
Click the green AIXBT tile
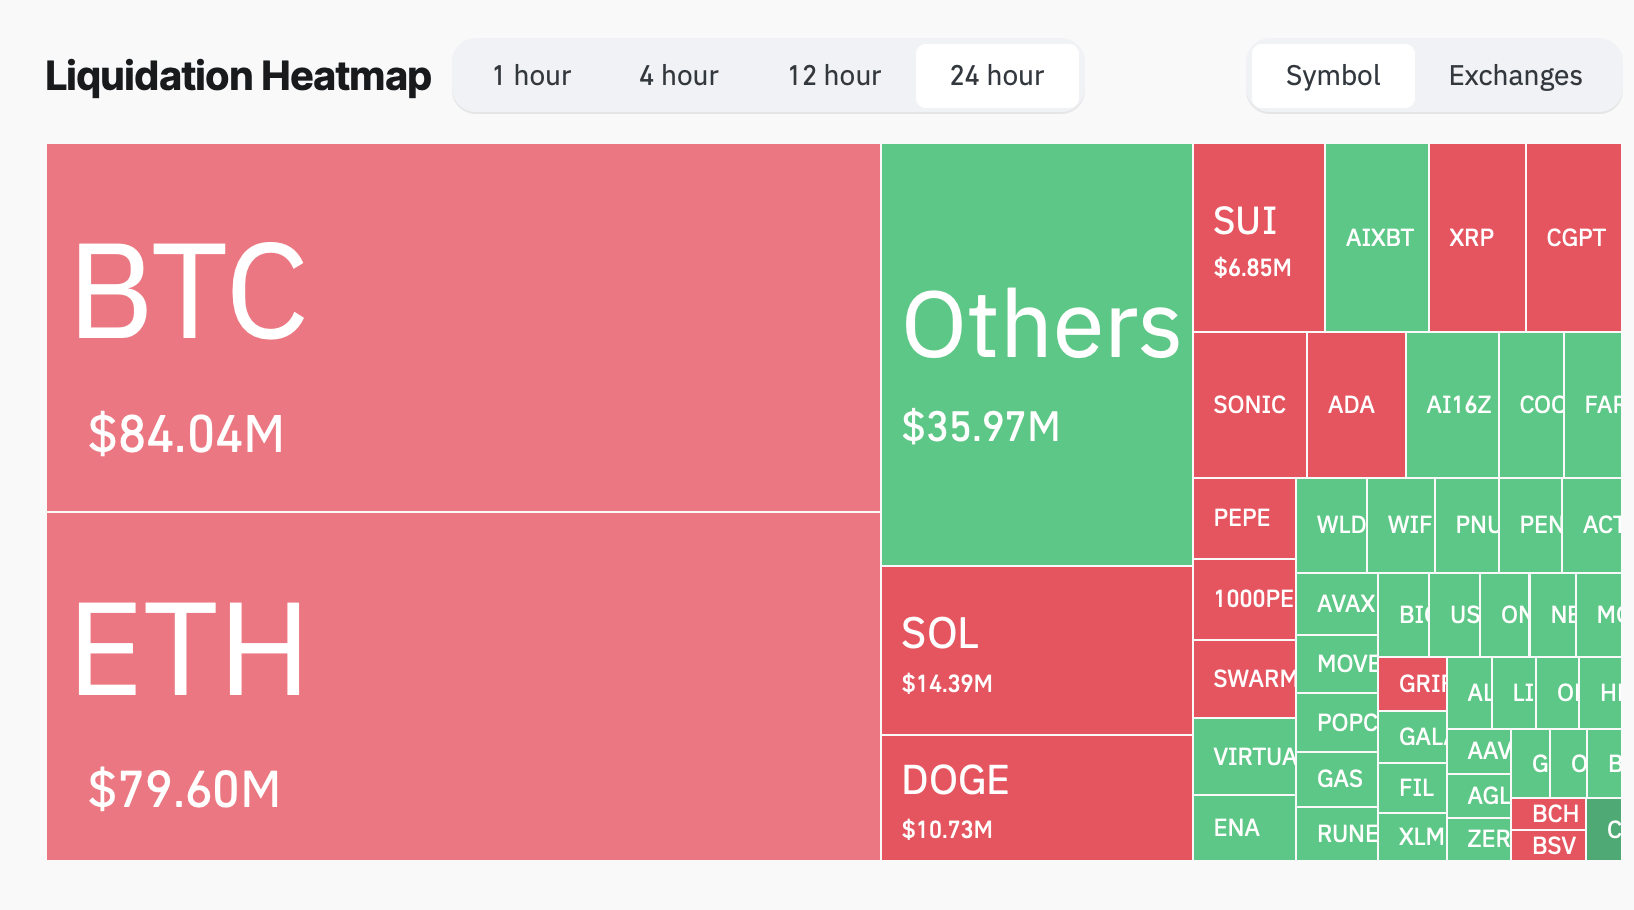coord(1377,238)
